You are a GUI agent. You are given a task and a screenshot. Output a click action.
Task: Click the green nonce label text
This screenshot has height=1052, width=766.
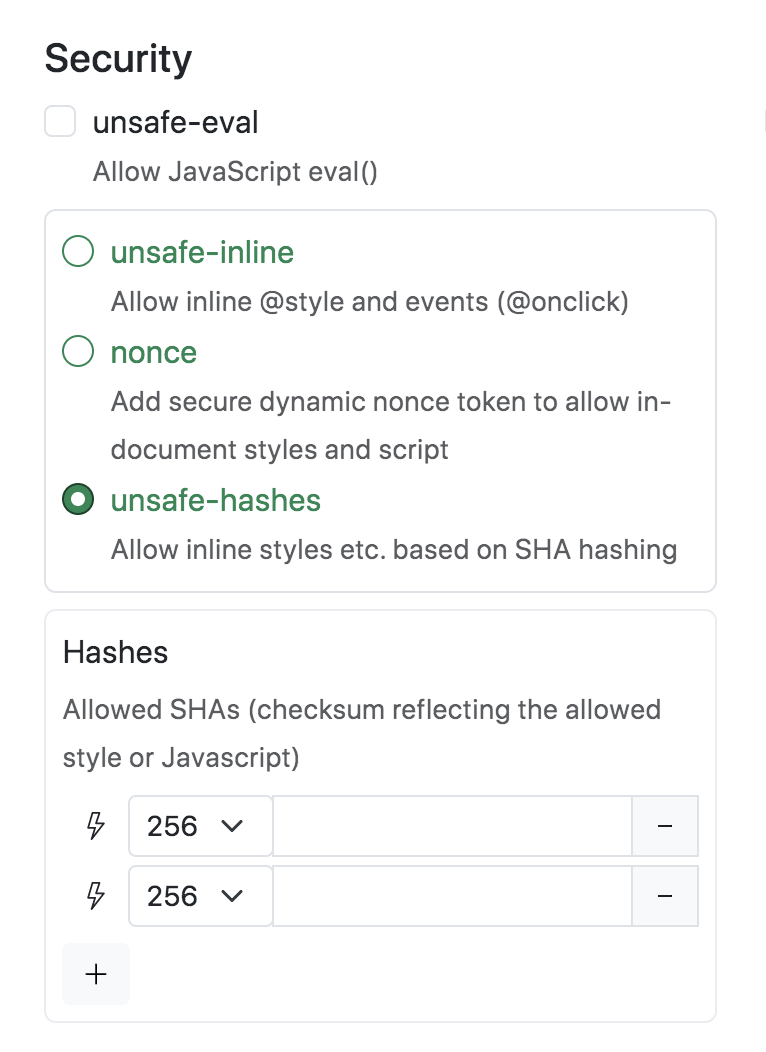click(x=154, y=352)
